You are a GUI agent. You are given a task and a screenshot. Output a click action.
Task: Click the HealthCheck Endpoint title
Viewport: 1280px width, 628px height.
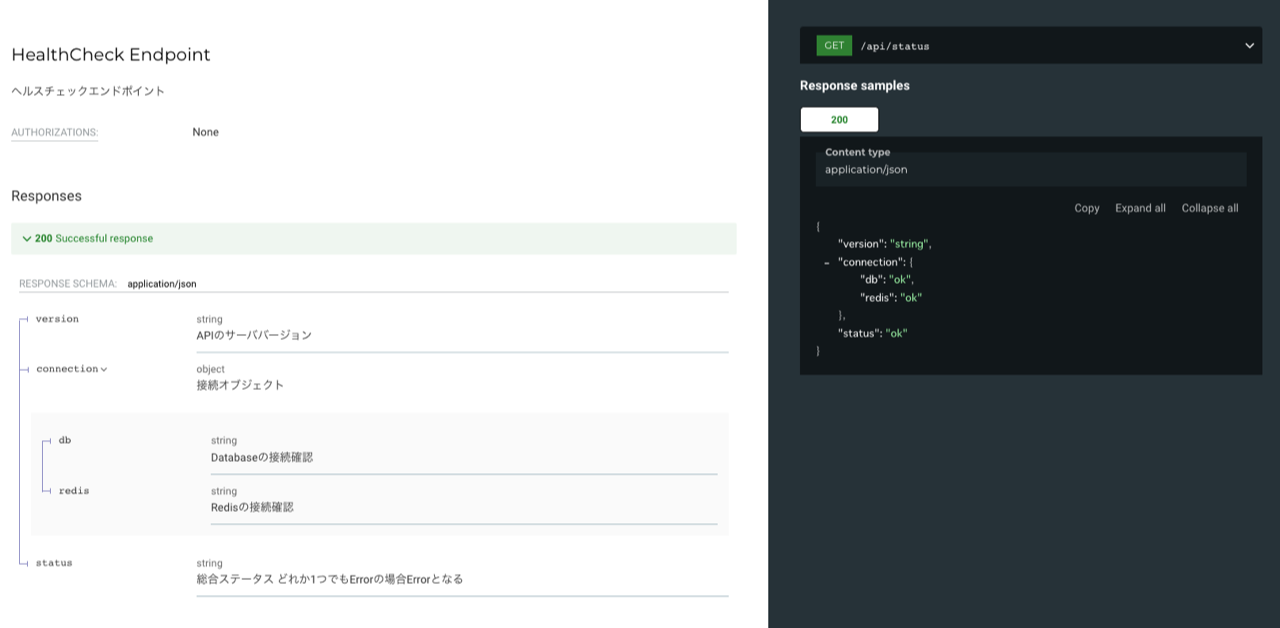(x=110, y=54)
